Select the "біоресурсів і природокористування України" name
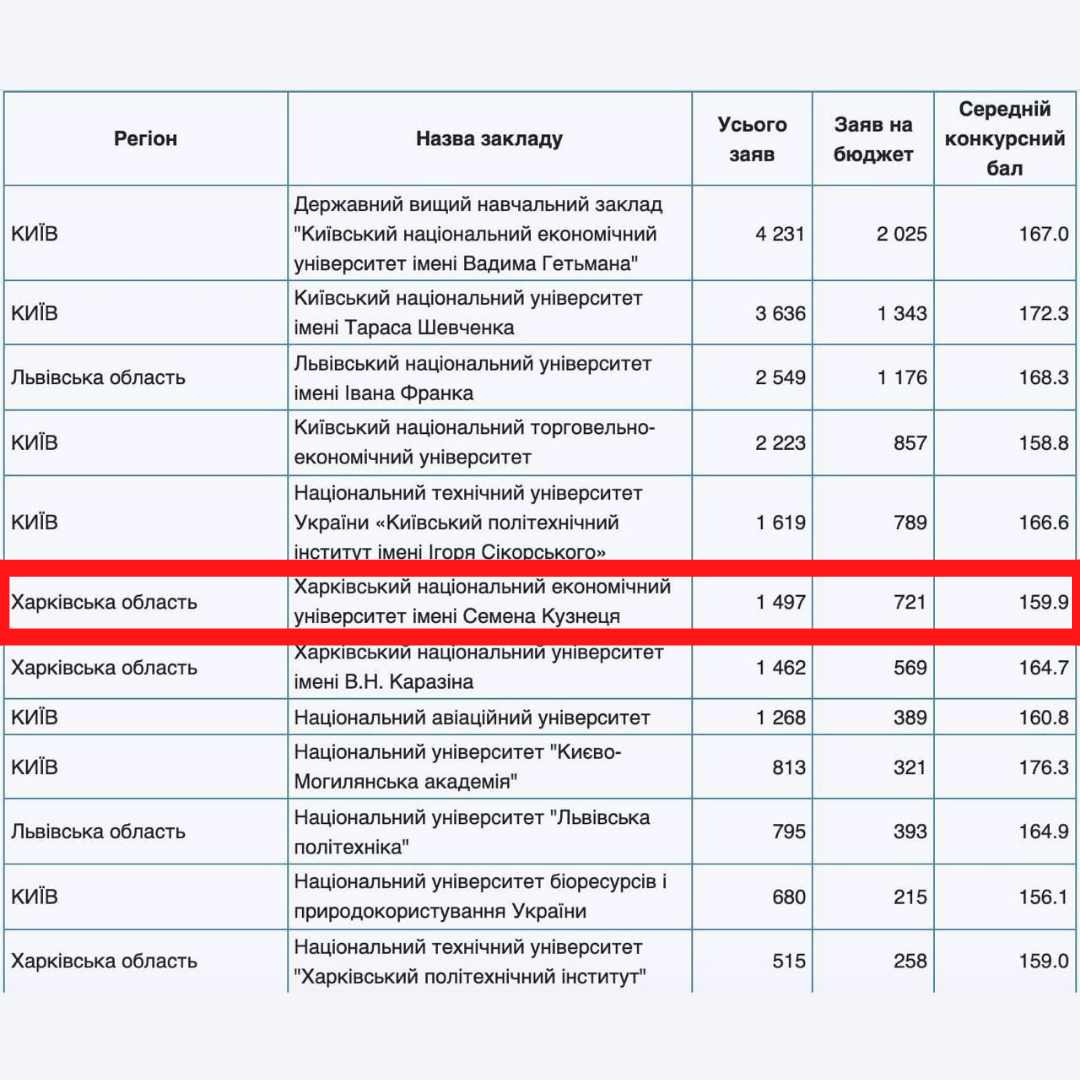This screenshot has height=1080, width=1080. pos(480,896)
